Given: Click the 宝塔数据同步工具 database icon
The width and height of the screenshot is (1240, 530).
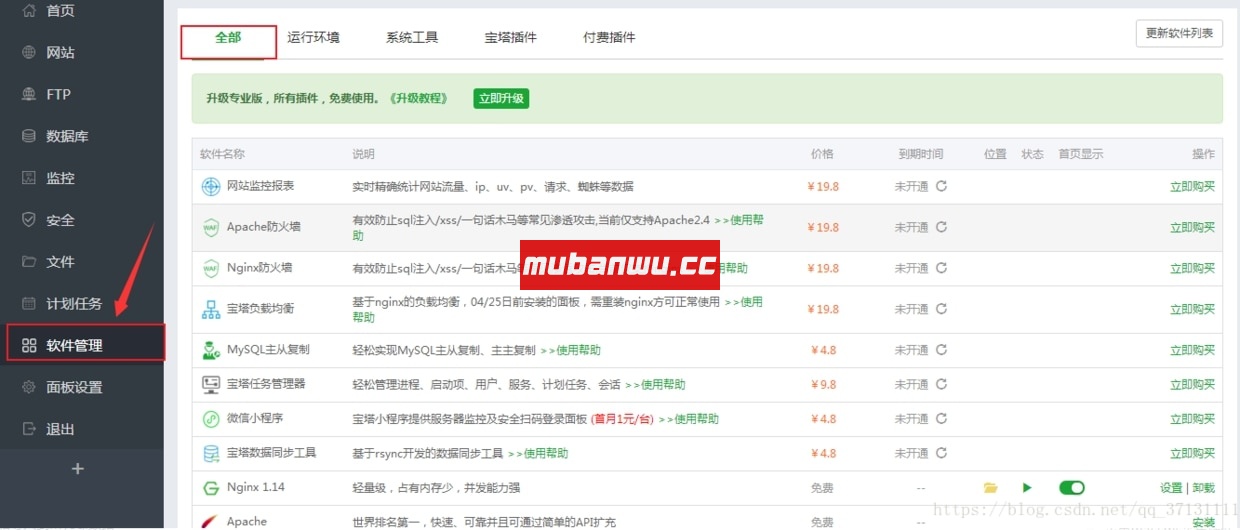Looking at the screenshot, I should pos(211,453).
